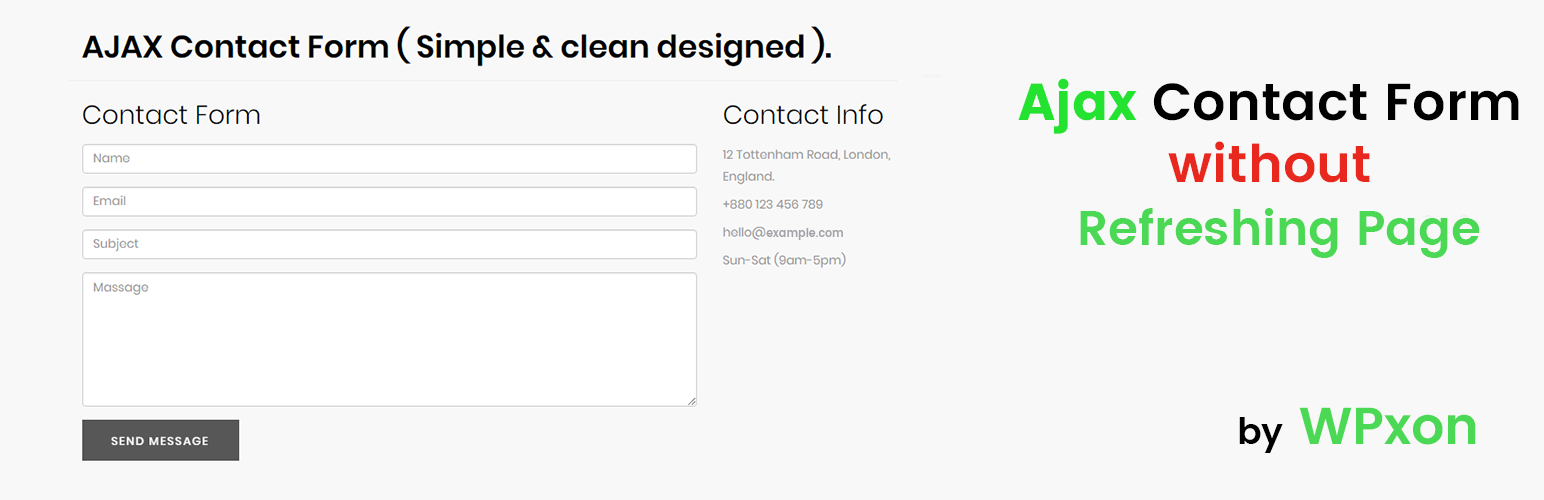Select the 12 Tottenham Road address line

click(806, 154)
